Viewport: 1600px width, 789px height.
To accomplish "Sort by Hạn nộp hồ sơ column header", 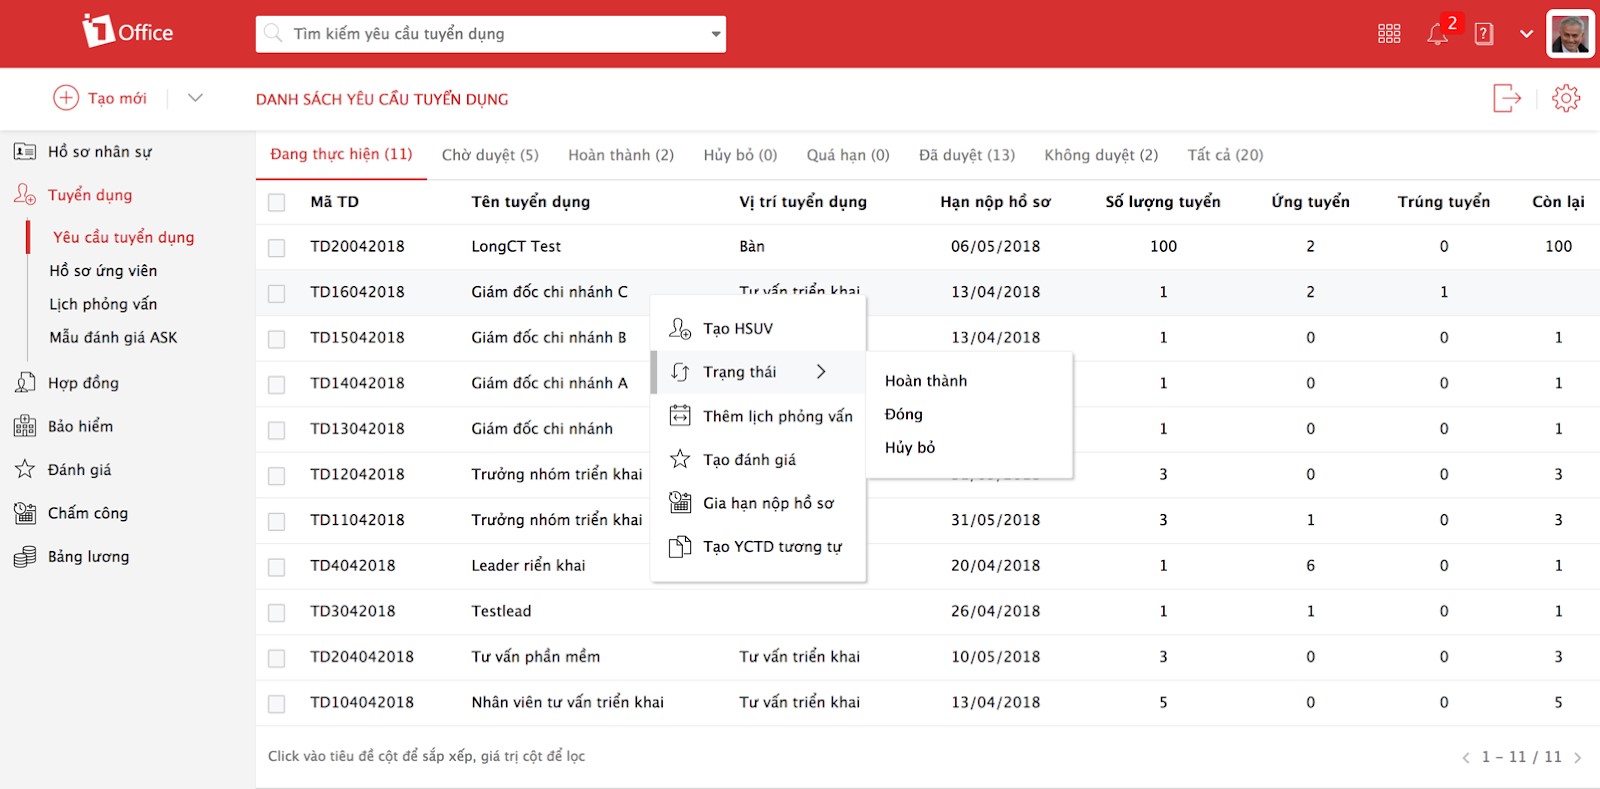I will tap(995, 202).
